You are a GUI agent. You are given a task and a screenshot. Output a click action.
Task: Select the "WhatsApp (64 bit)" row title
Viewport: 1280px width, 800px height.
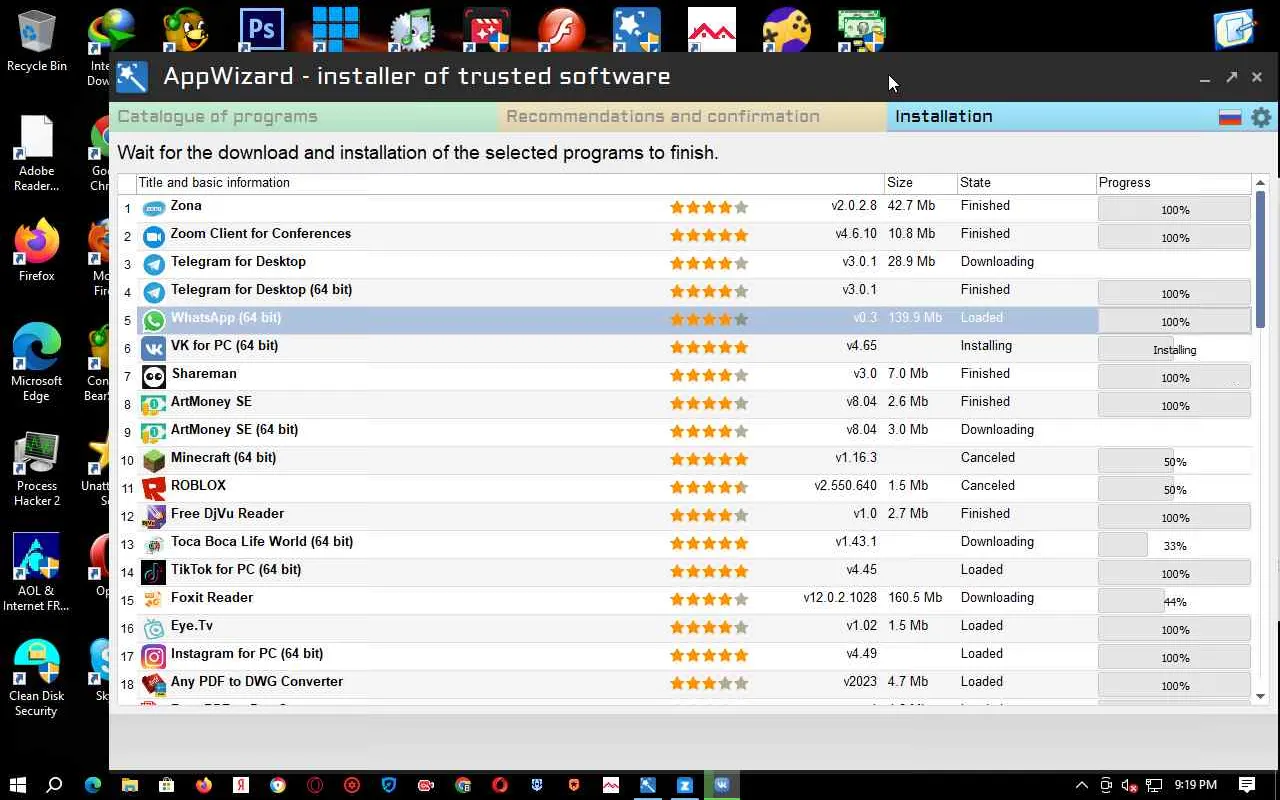point(226,318)
